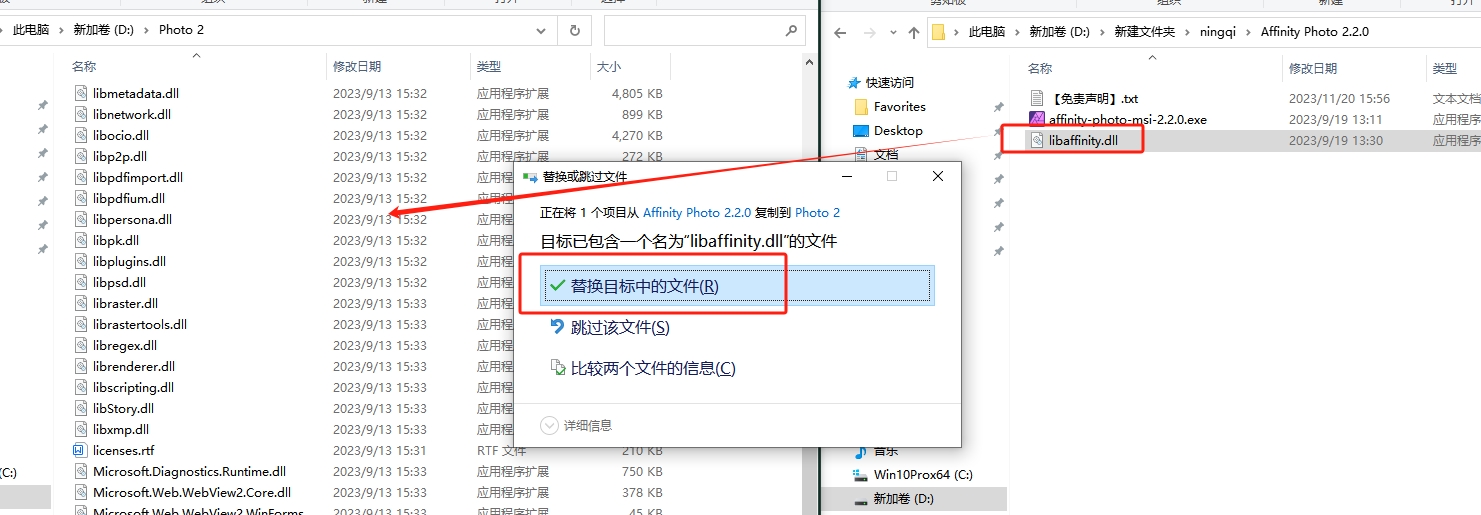
Task: Click 此电脑 breadcrumb in left address bar
Action: (x=31, y=30)
